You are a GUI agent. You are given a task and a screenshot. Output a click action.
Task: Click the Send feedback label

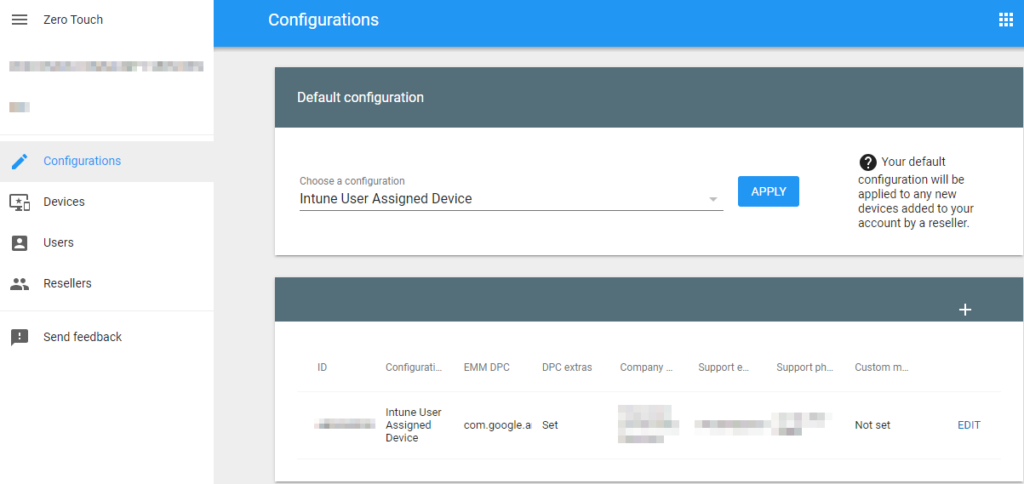(82, 338)
